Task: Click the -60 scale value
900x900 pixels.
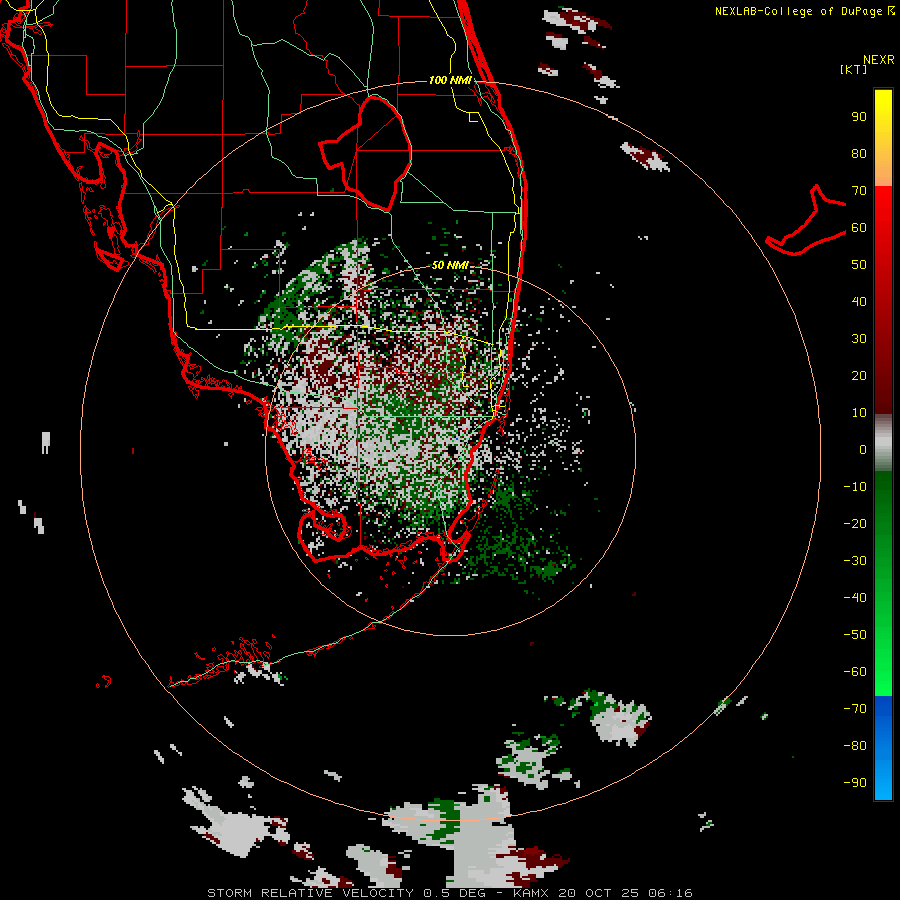Action: (855, 672)
